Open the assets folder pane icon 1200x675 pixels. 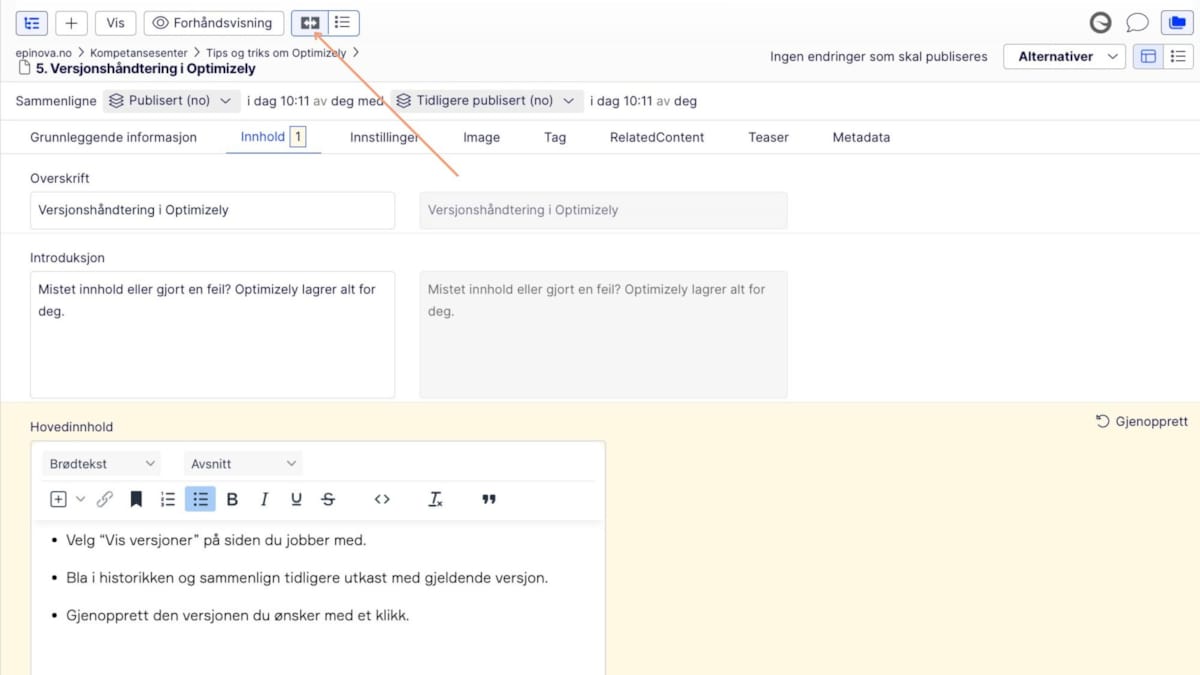tap(1175, 23)
